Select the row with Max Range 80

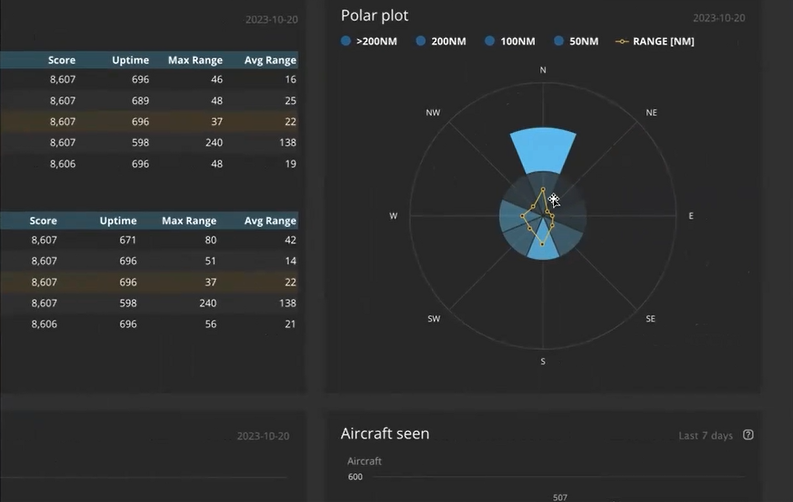(x=150, y=240)
